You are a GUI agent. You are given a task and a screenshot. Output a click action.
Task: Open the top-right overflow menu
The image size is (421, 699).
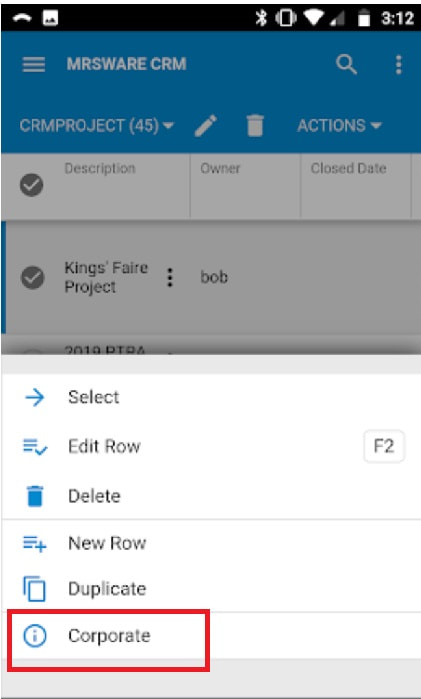[x=399, y=65]
